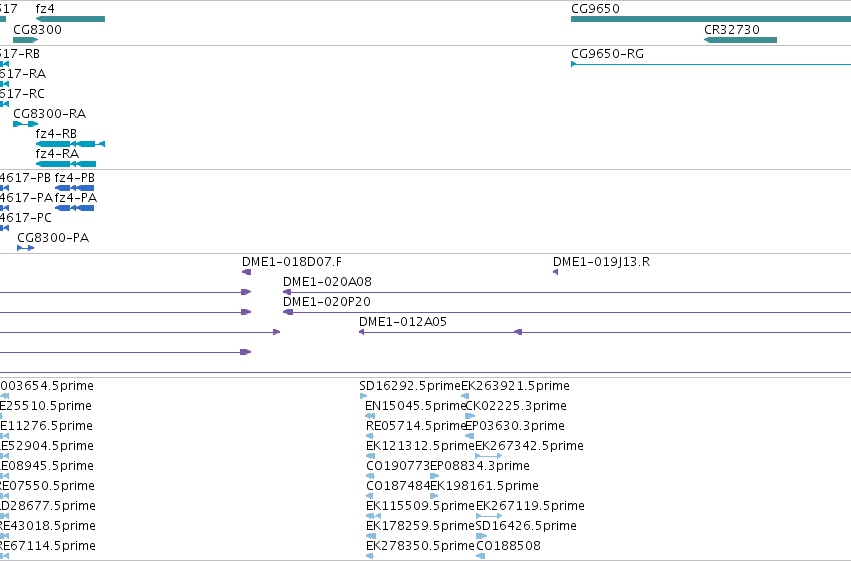Select the fz4-PA protein feature

coord(74,208)
